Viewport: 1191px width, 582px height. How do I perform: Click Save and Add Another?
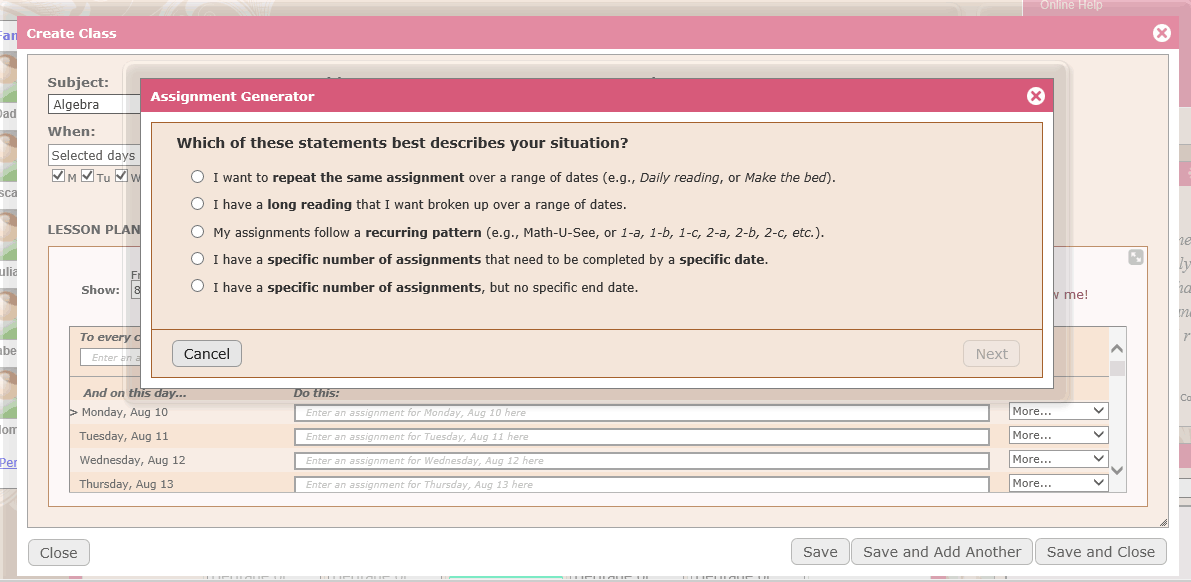pyautogui.click(x=942, y=552)
